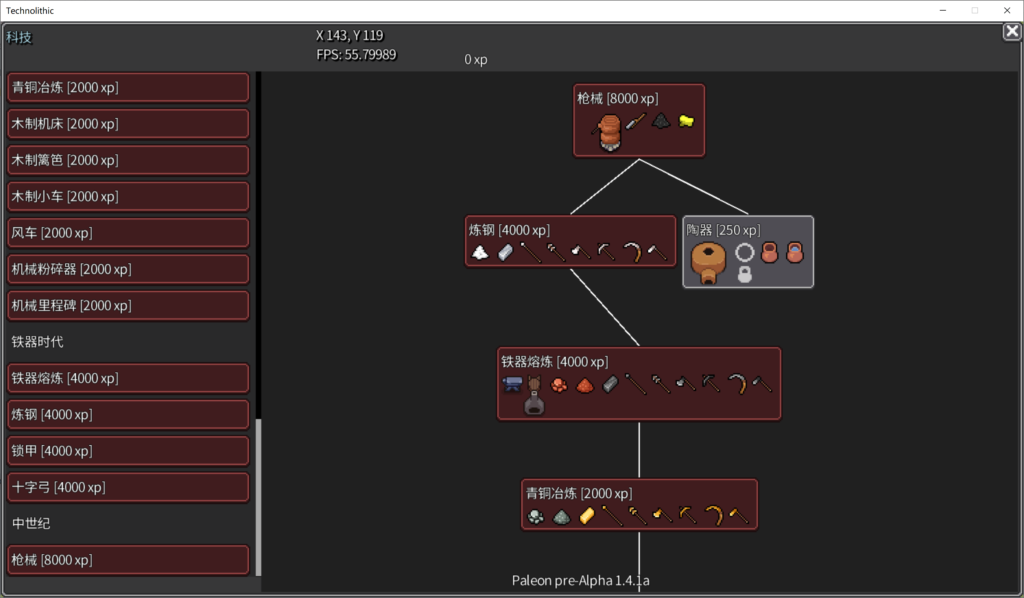Image resolution: width=1024 pixels, height=598 pixels.
Task: Click the 0 xp counter
Action: tap(476, 59)
